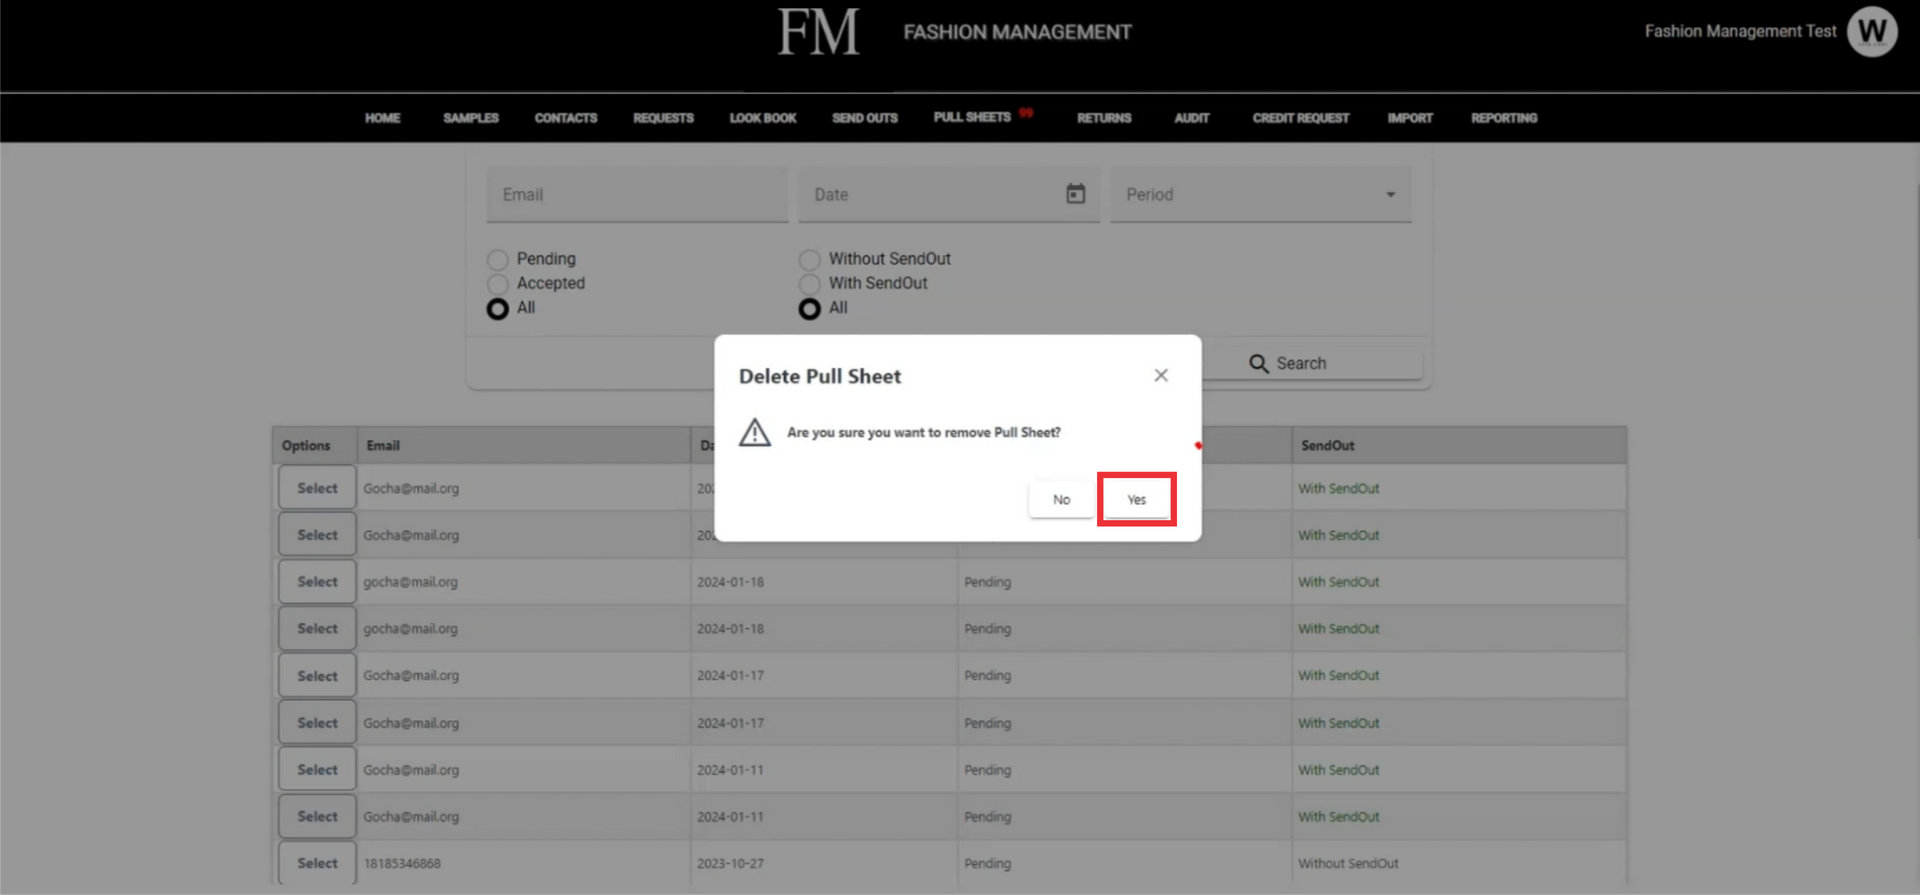This screenshot has width=1920, height=895.
Task: Open the CREDIT REQUEST menu
Action: 1301,118
